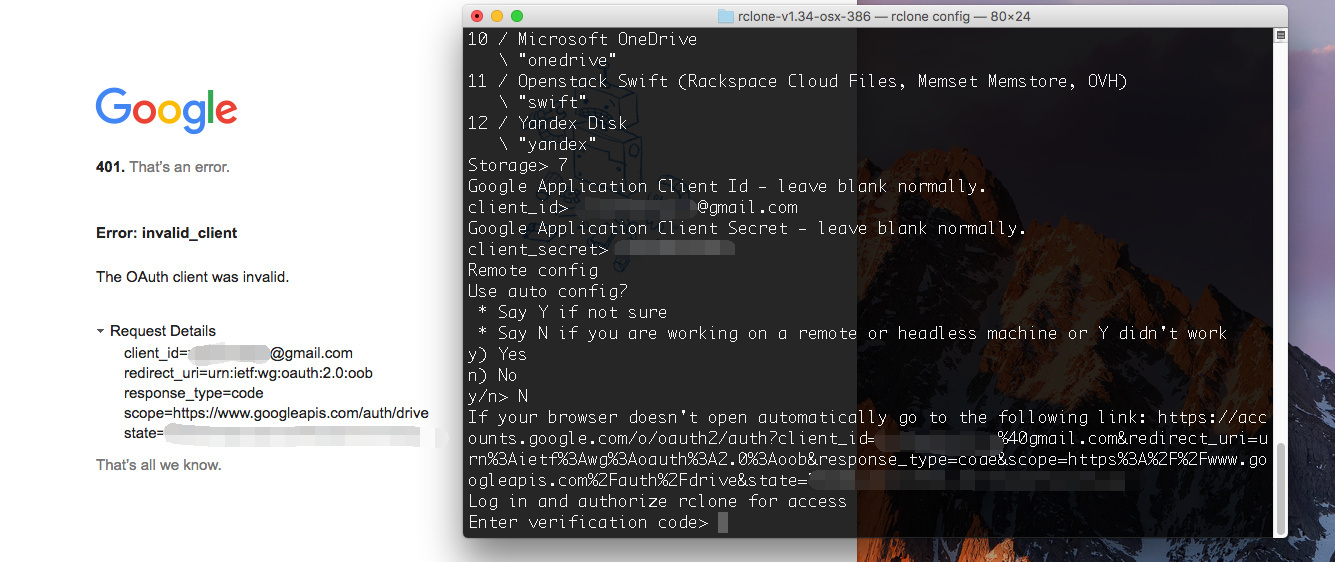Click the small icon above the terminal scrollbar
Image resolution: width=1335 pixels, height=562 pixels.
click(x=1280, y=35)
